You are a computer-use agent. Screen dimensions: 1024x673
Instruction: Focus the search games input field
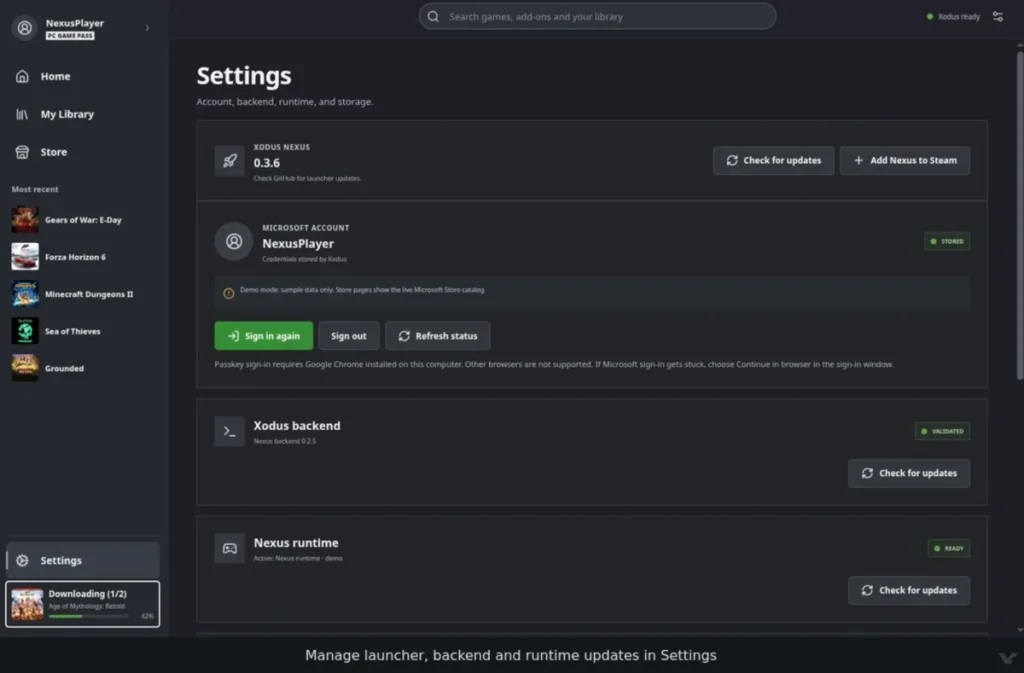click(x=597, y=16)
